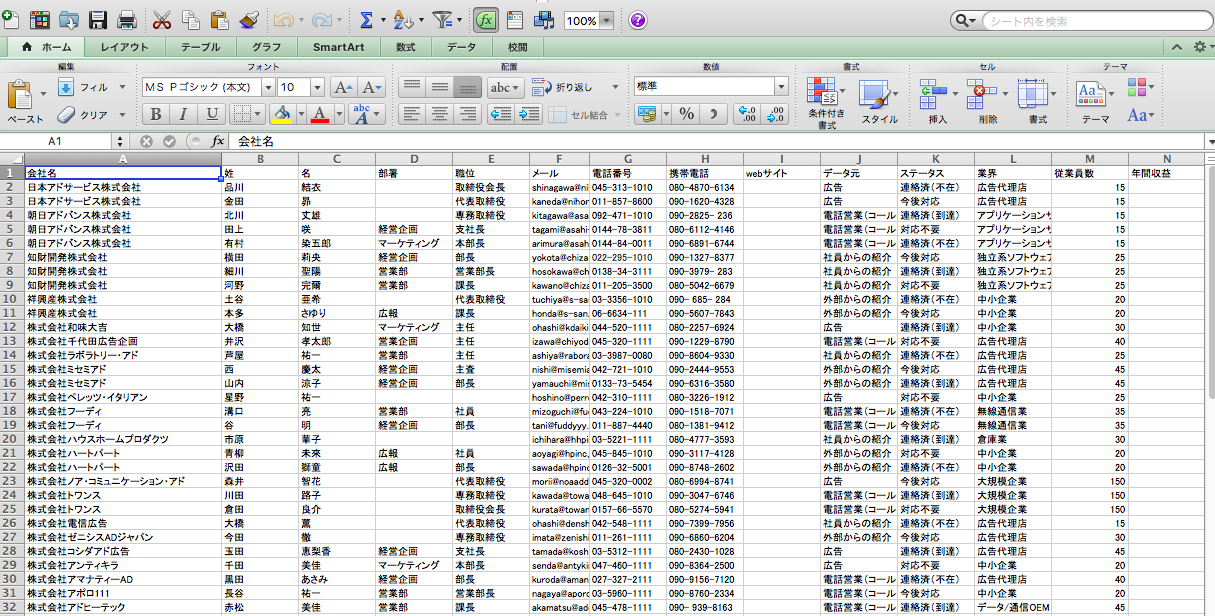Toggle bold formatting
The image size is (1215, 616).
[x=155, y=114]
